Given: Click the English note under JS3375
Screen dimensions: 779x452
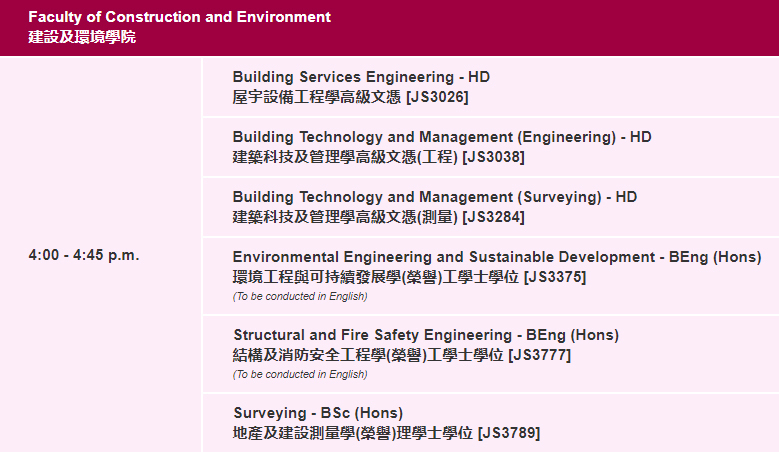Looking at the screenshot, I should point(300,296).
